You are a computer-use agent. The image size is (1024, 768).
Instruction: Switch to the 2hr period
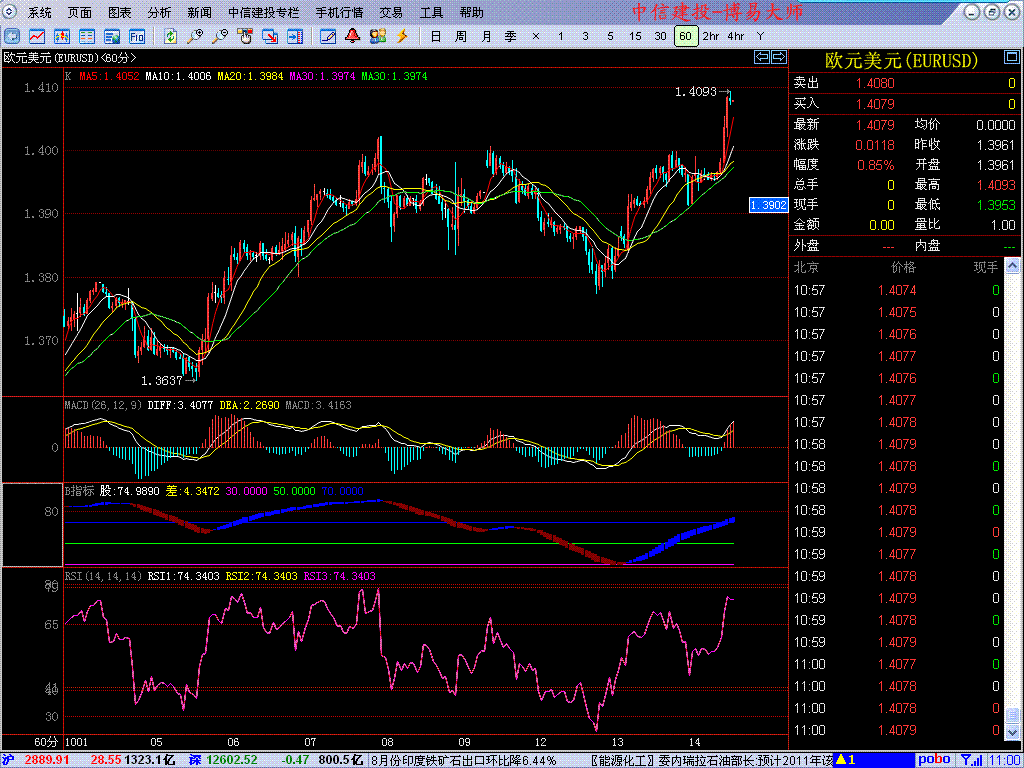[x=711, y=36]
